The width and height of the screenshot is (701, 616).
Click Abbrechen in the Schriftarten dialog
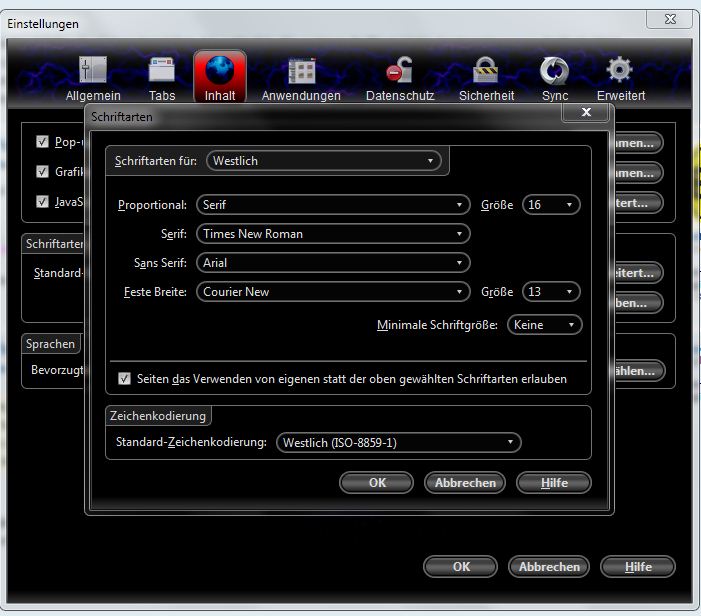click(x=465, y=483)
